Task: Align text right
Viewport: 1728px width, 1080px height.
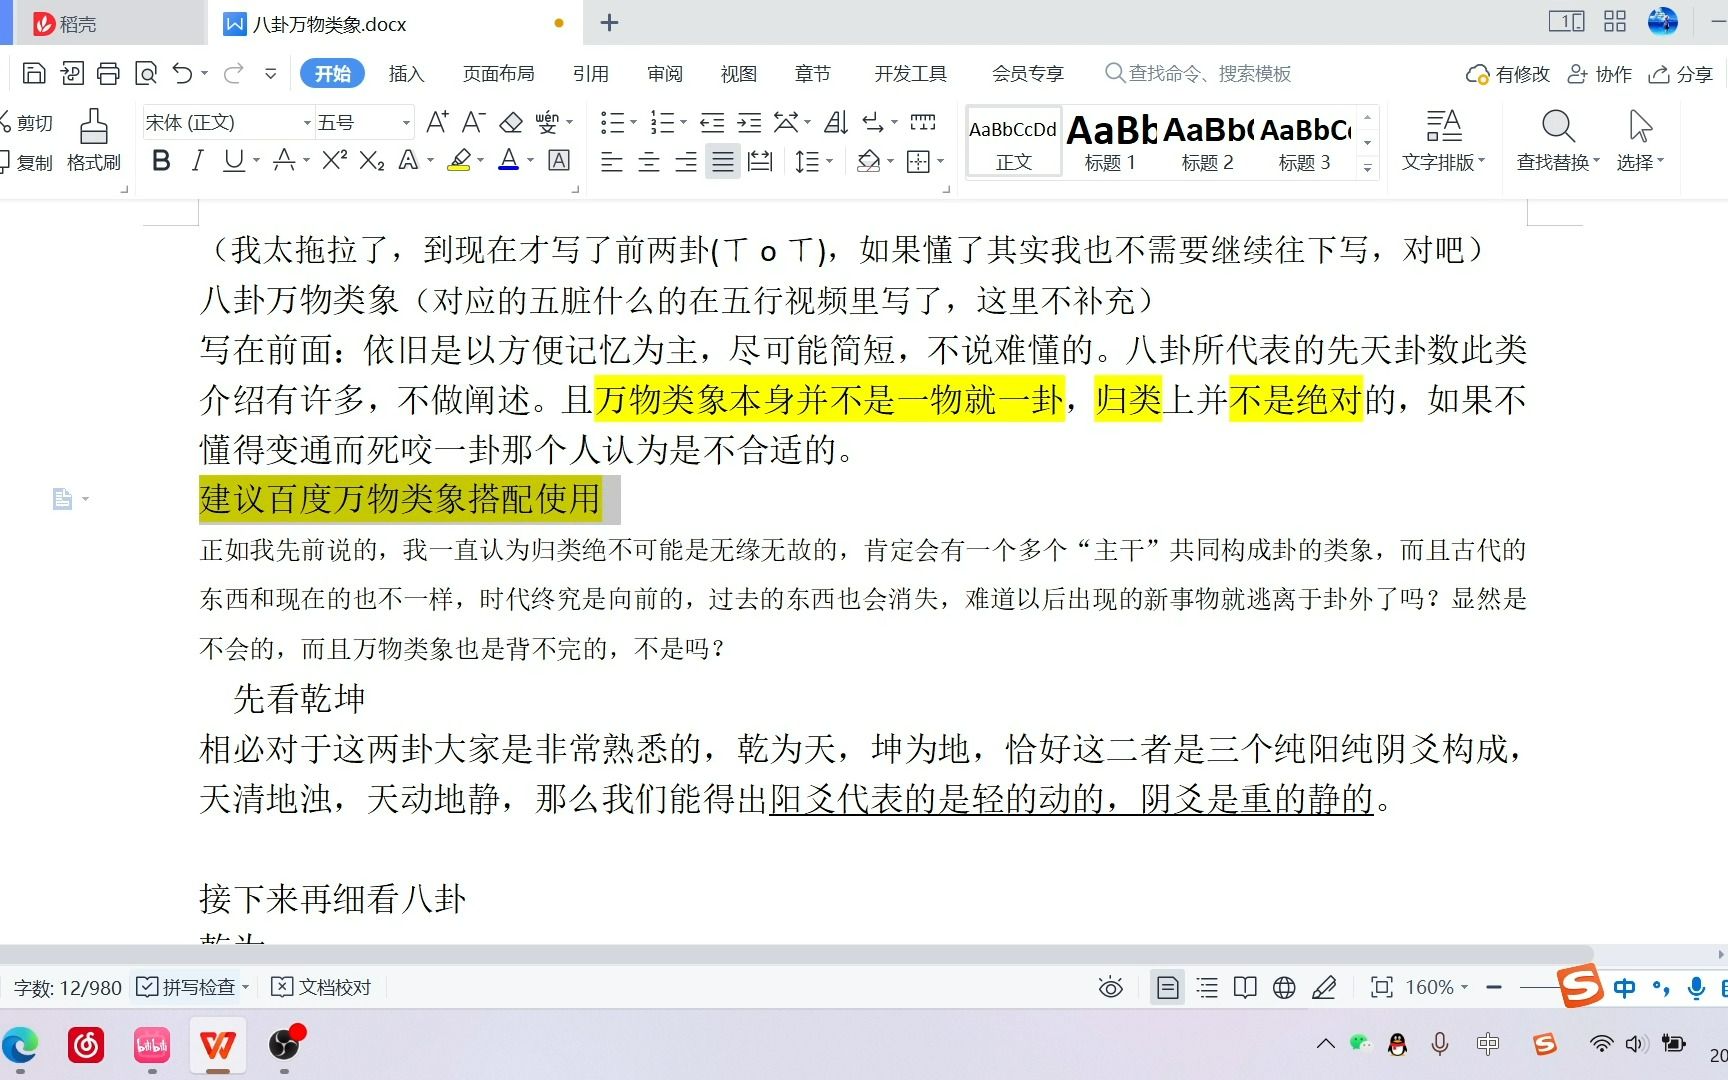Action: click(685, 161)
